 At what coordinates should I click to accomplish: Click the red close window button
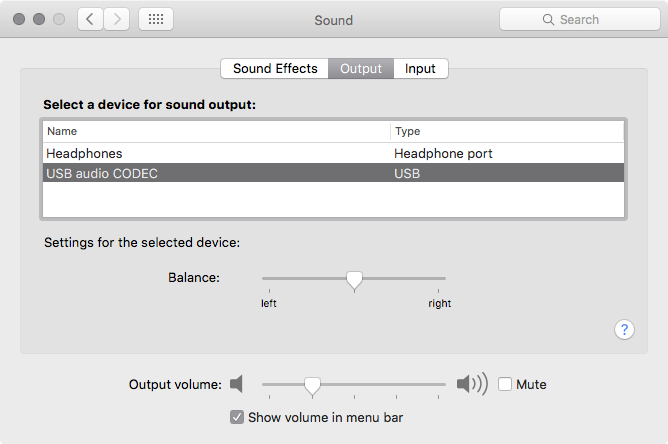click(x=19, y=19)
